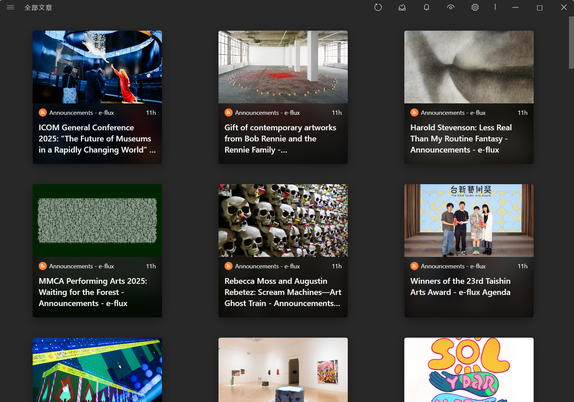Image resolution: width=574 pixels, height=402 pixels.
Task: Open the notifications bell icon
Action: tap(426, 7)
